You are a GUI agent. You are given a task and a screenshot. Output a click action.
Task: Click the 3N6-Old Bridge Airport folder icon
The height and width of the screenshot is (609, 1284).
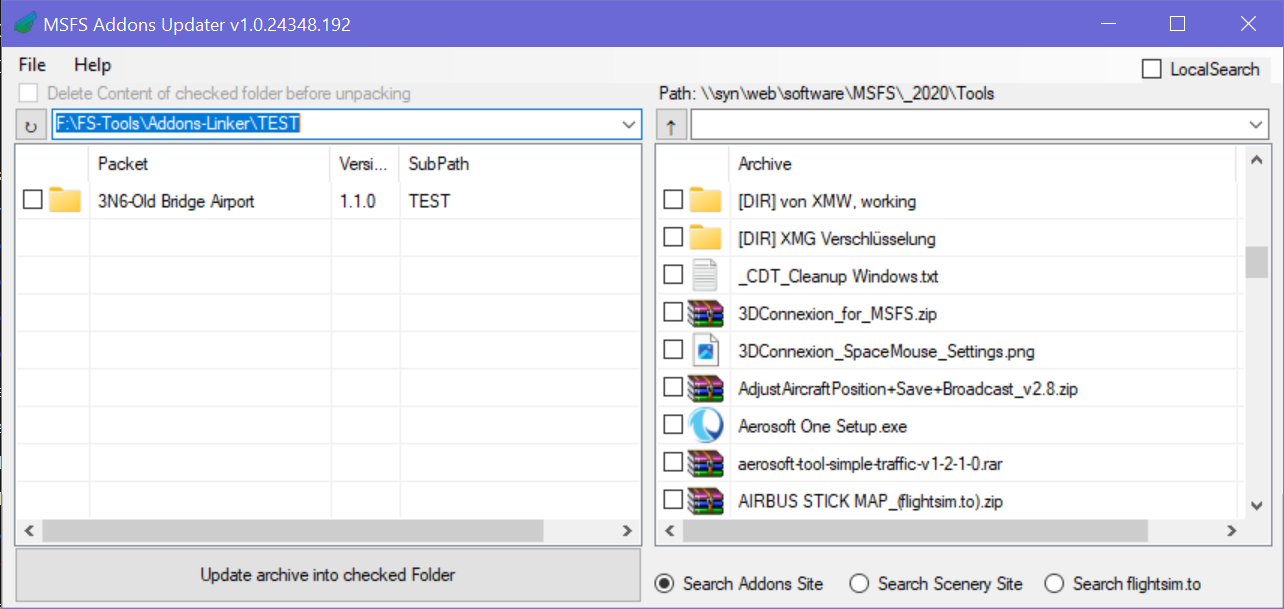click(65, 200)
